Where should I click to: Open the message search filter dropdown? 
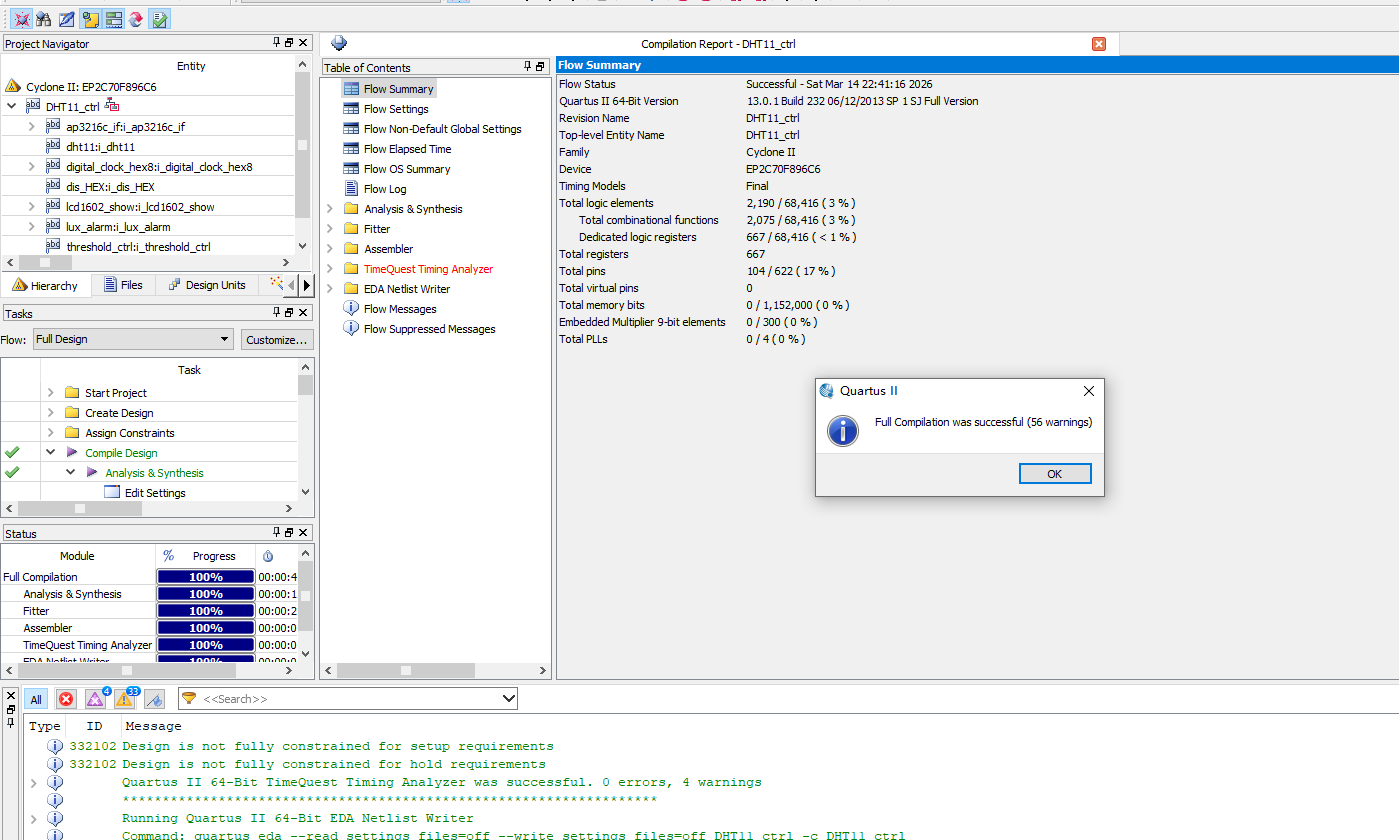[508, 699]
